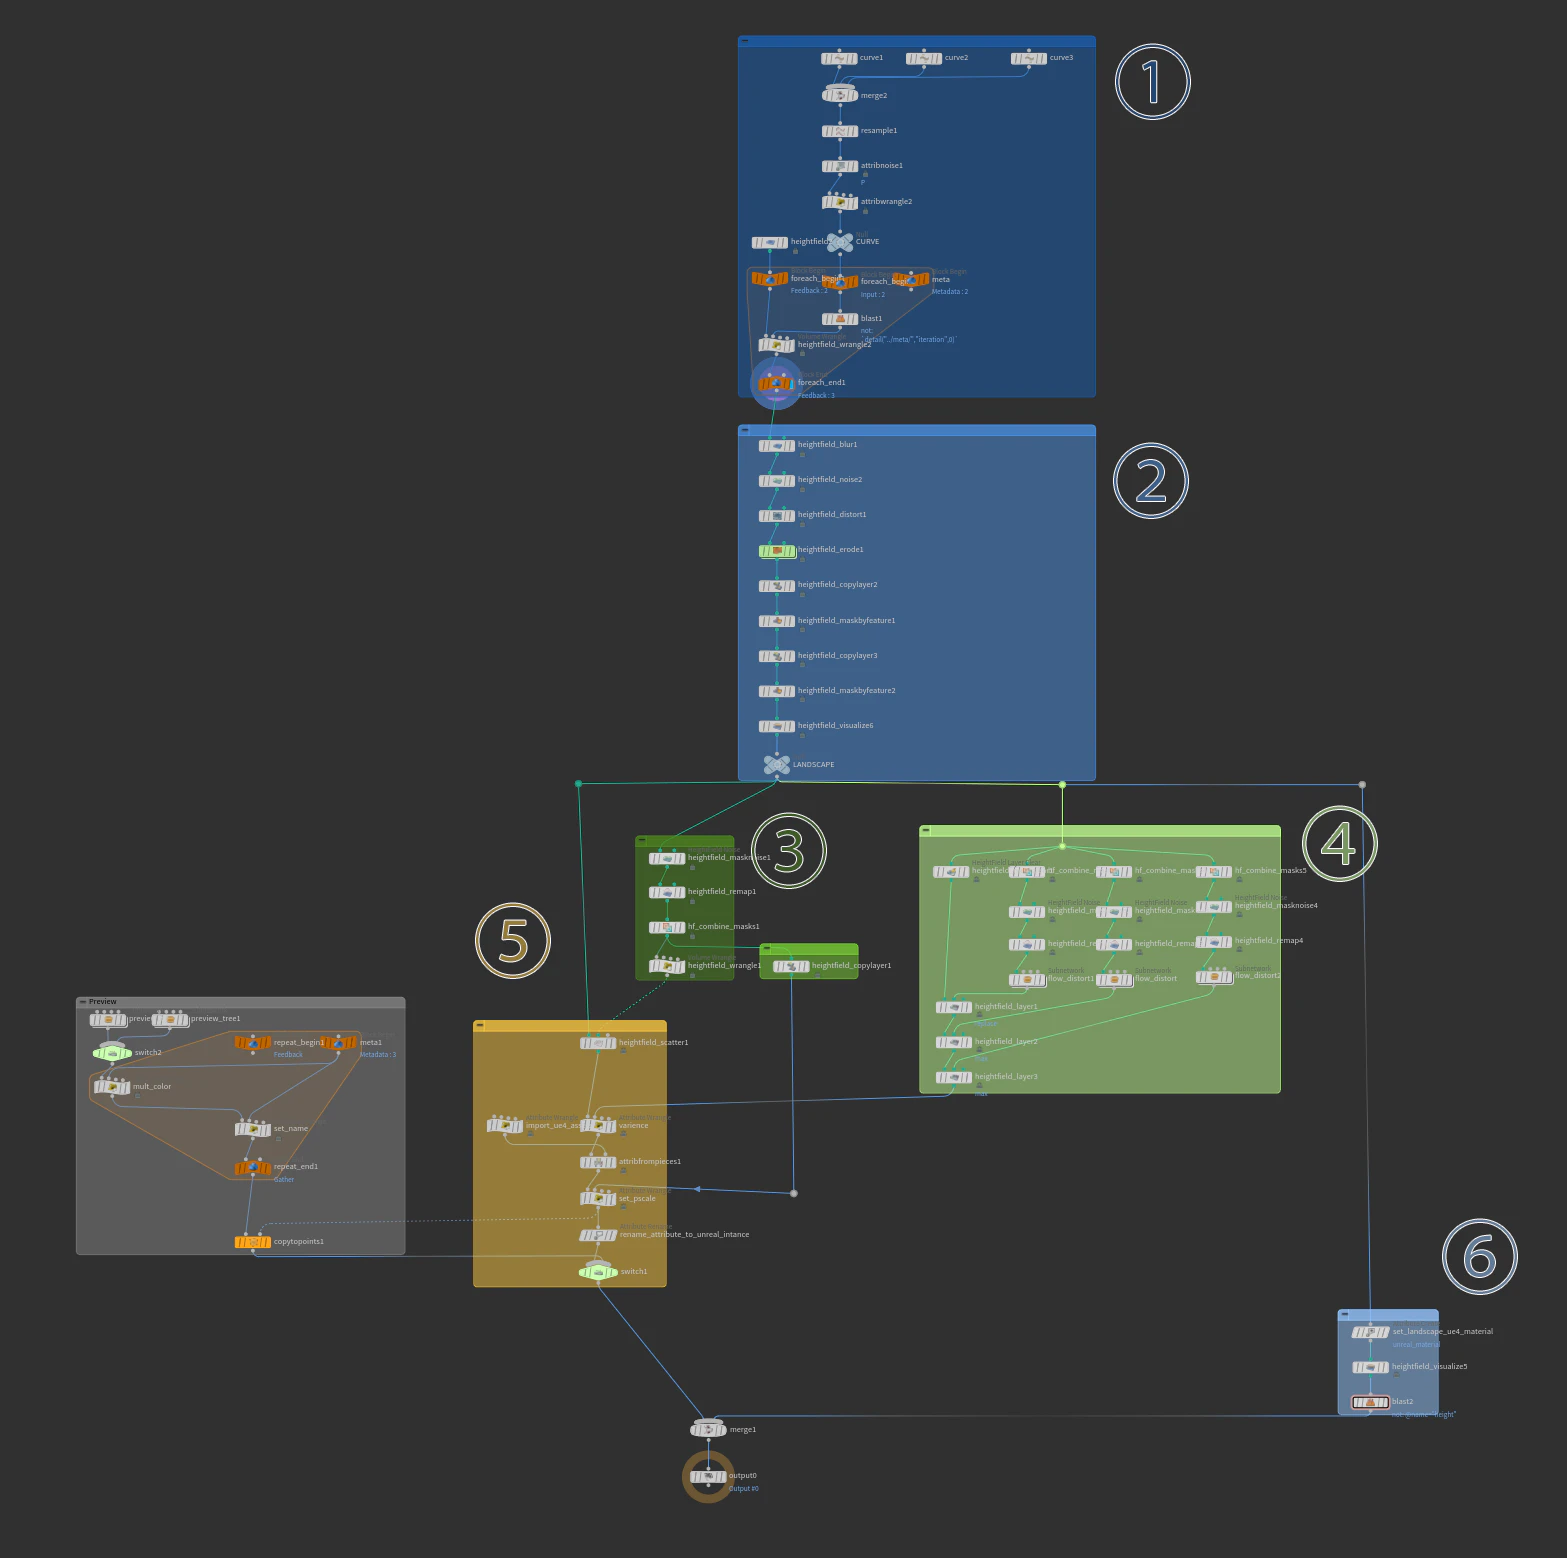The width and height of the screenshot is (1567, 1558).
Task: Click the heightfield_copylayer3 node
Action: (777, 656)
